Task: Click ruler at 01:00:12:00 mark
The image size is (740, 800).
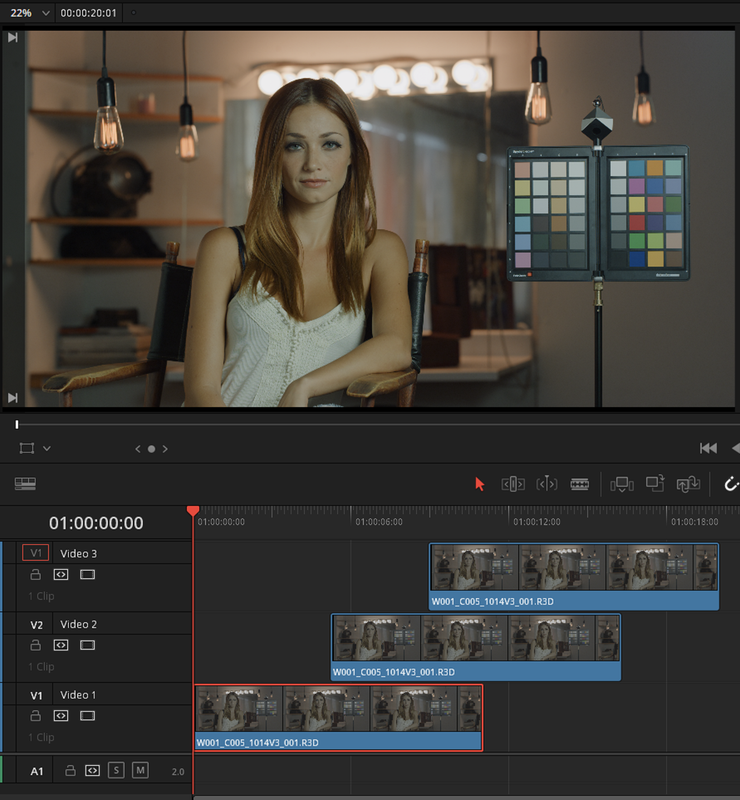Action: tap(536, 522)
